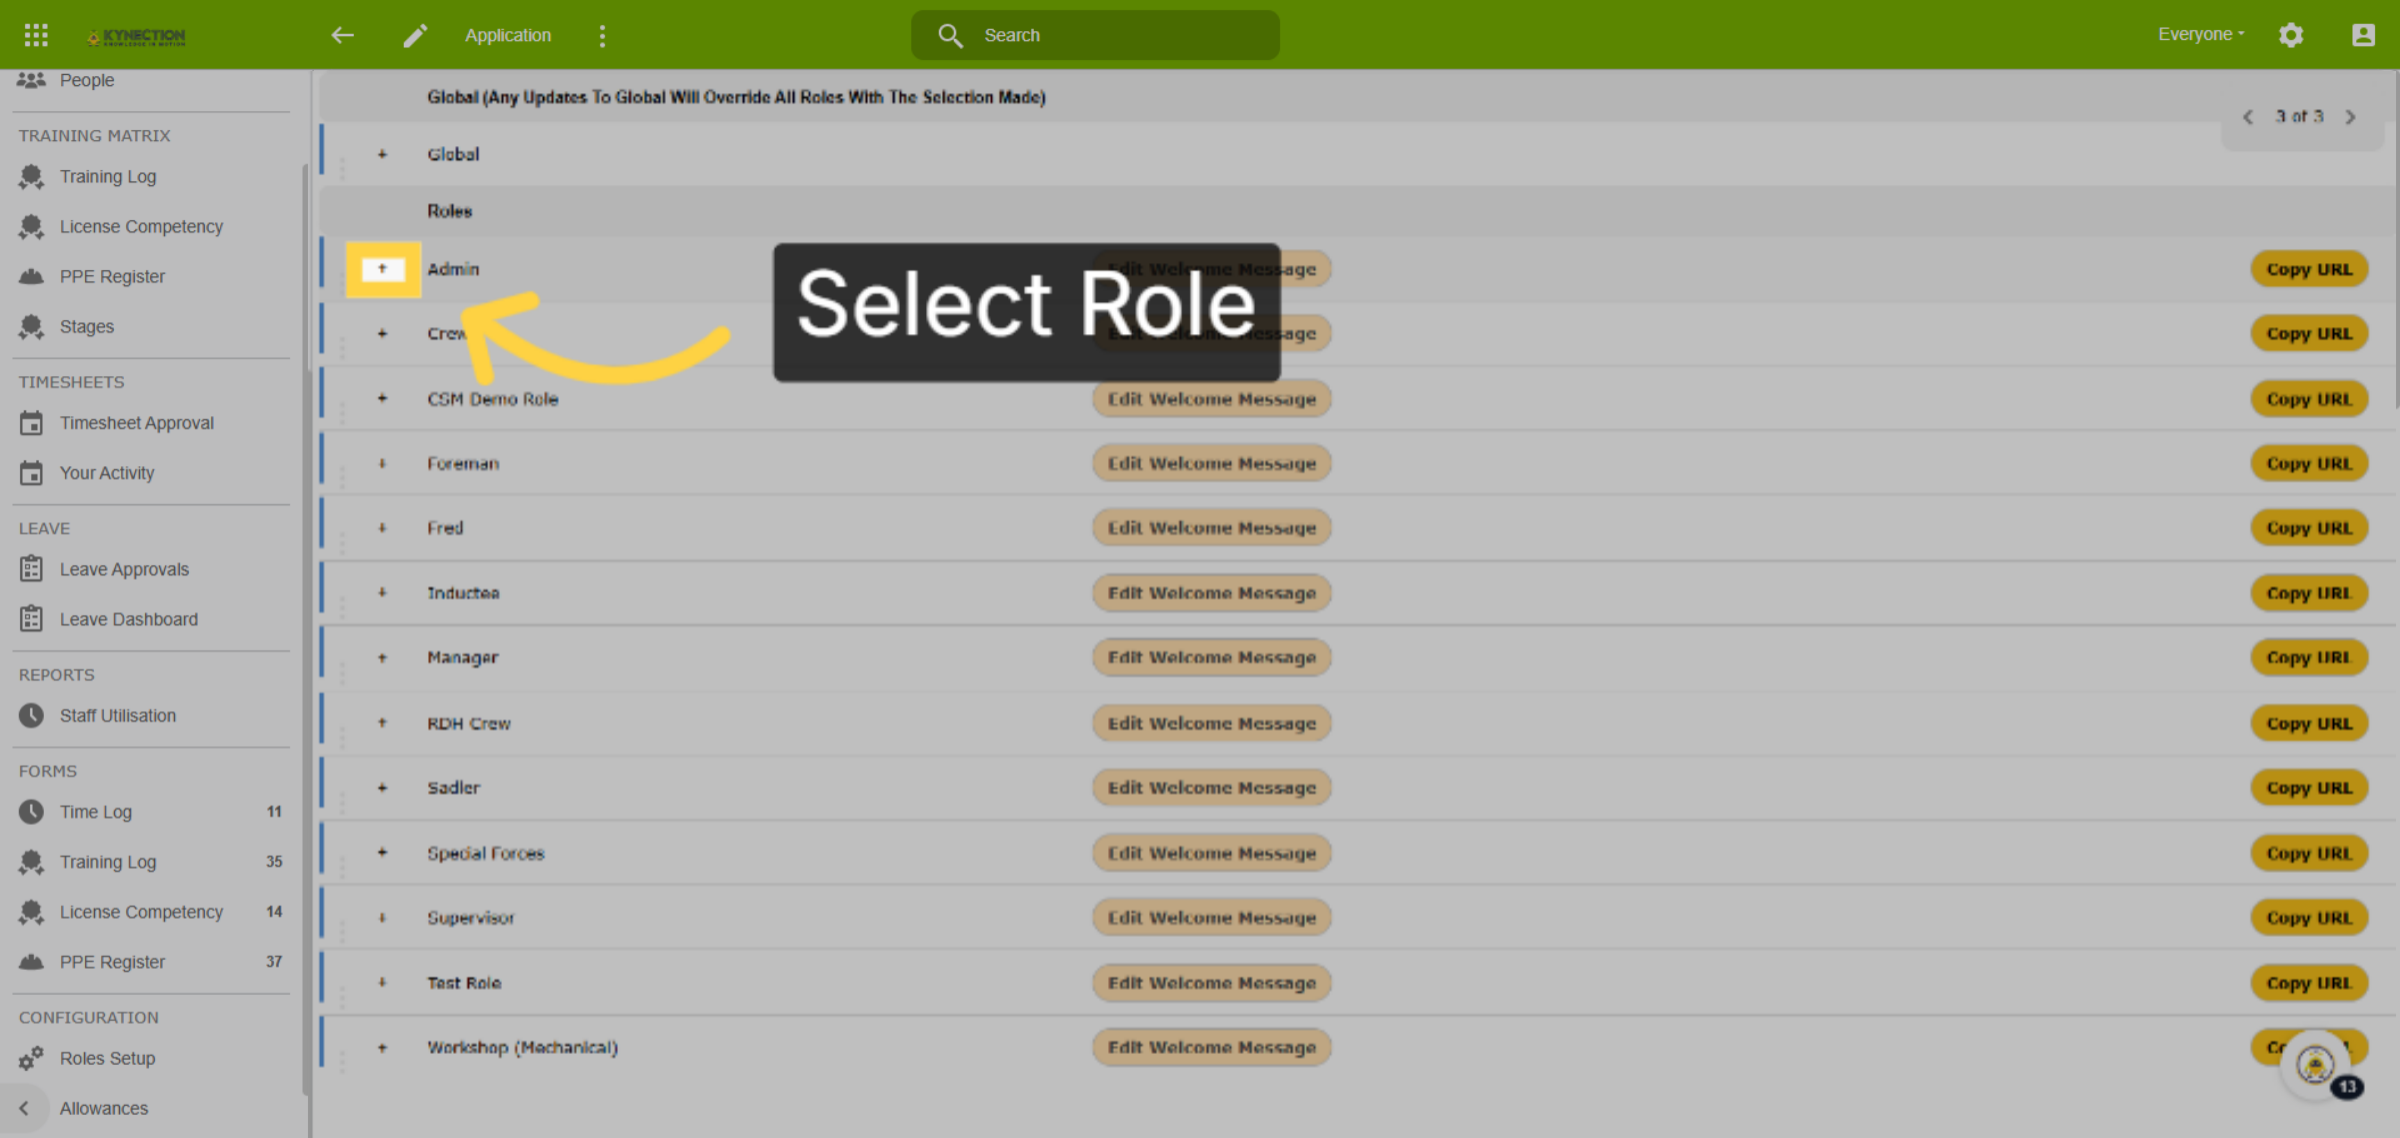
Task: Go to next page of records
Action: point(2350,117)
